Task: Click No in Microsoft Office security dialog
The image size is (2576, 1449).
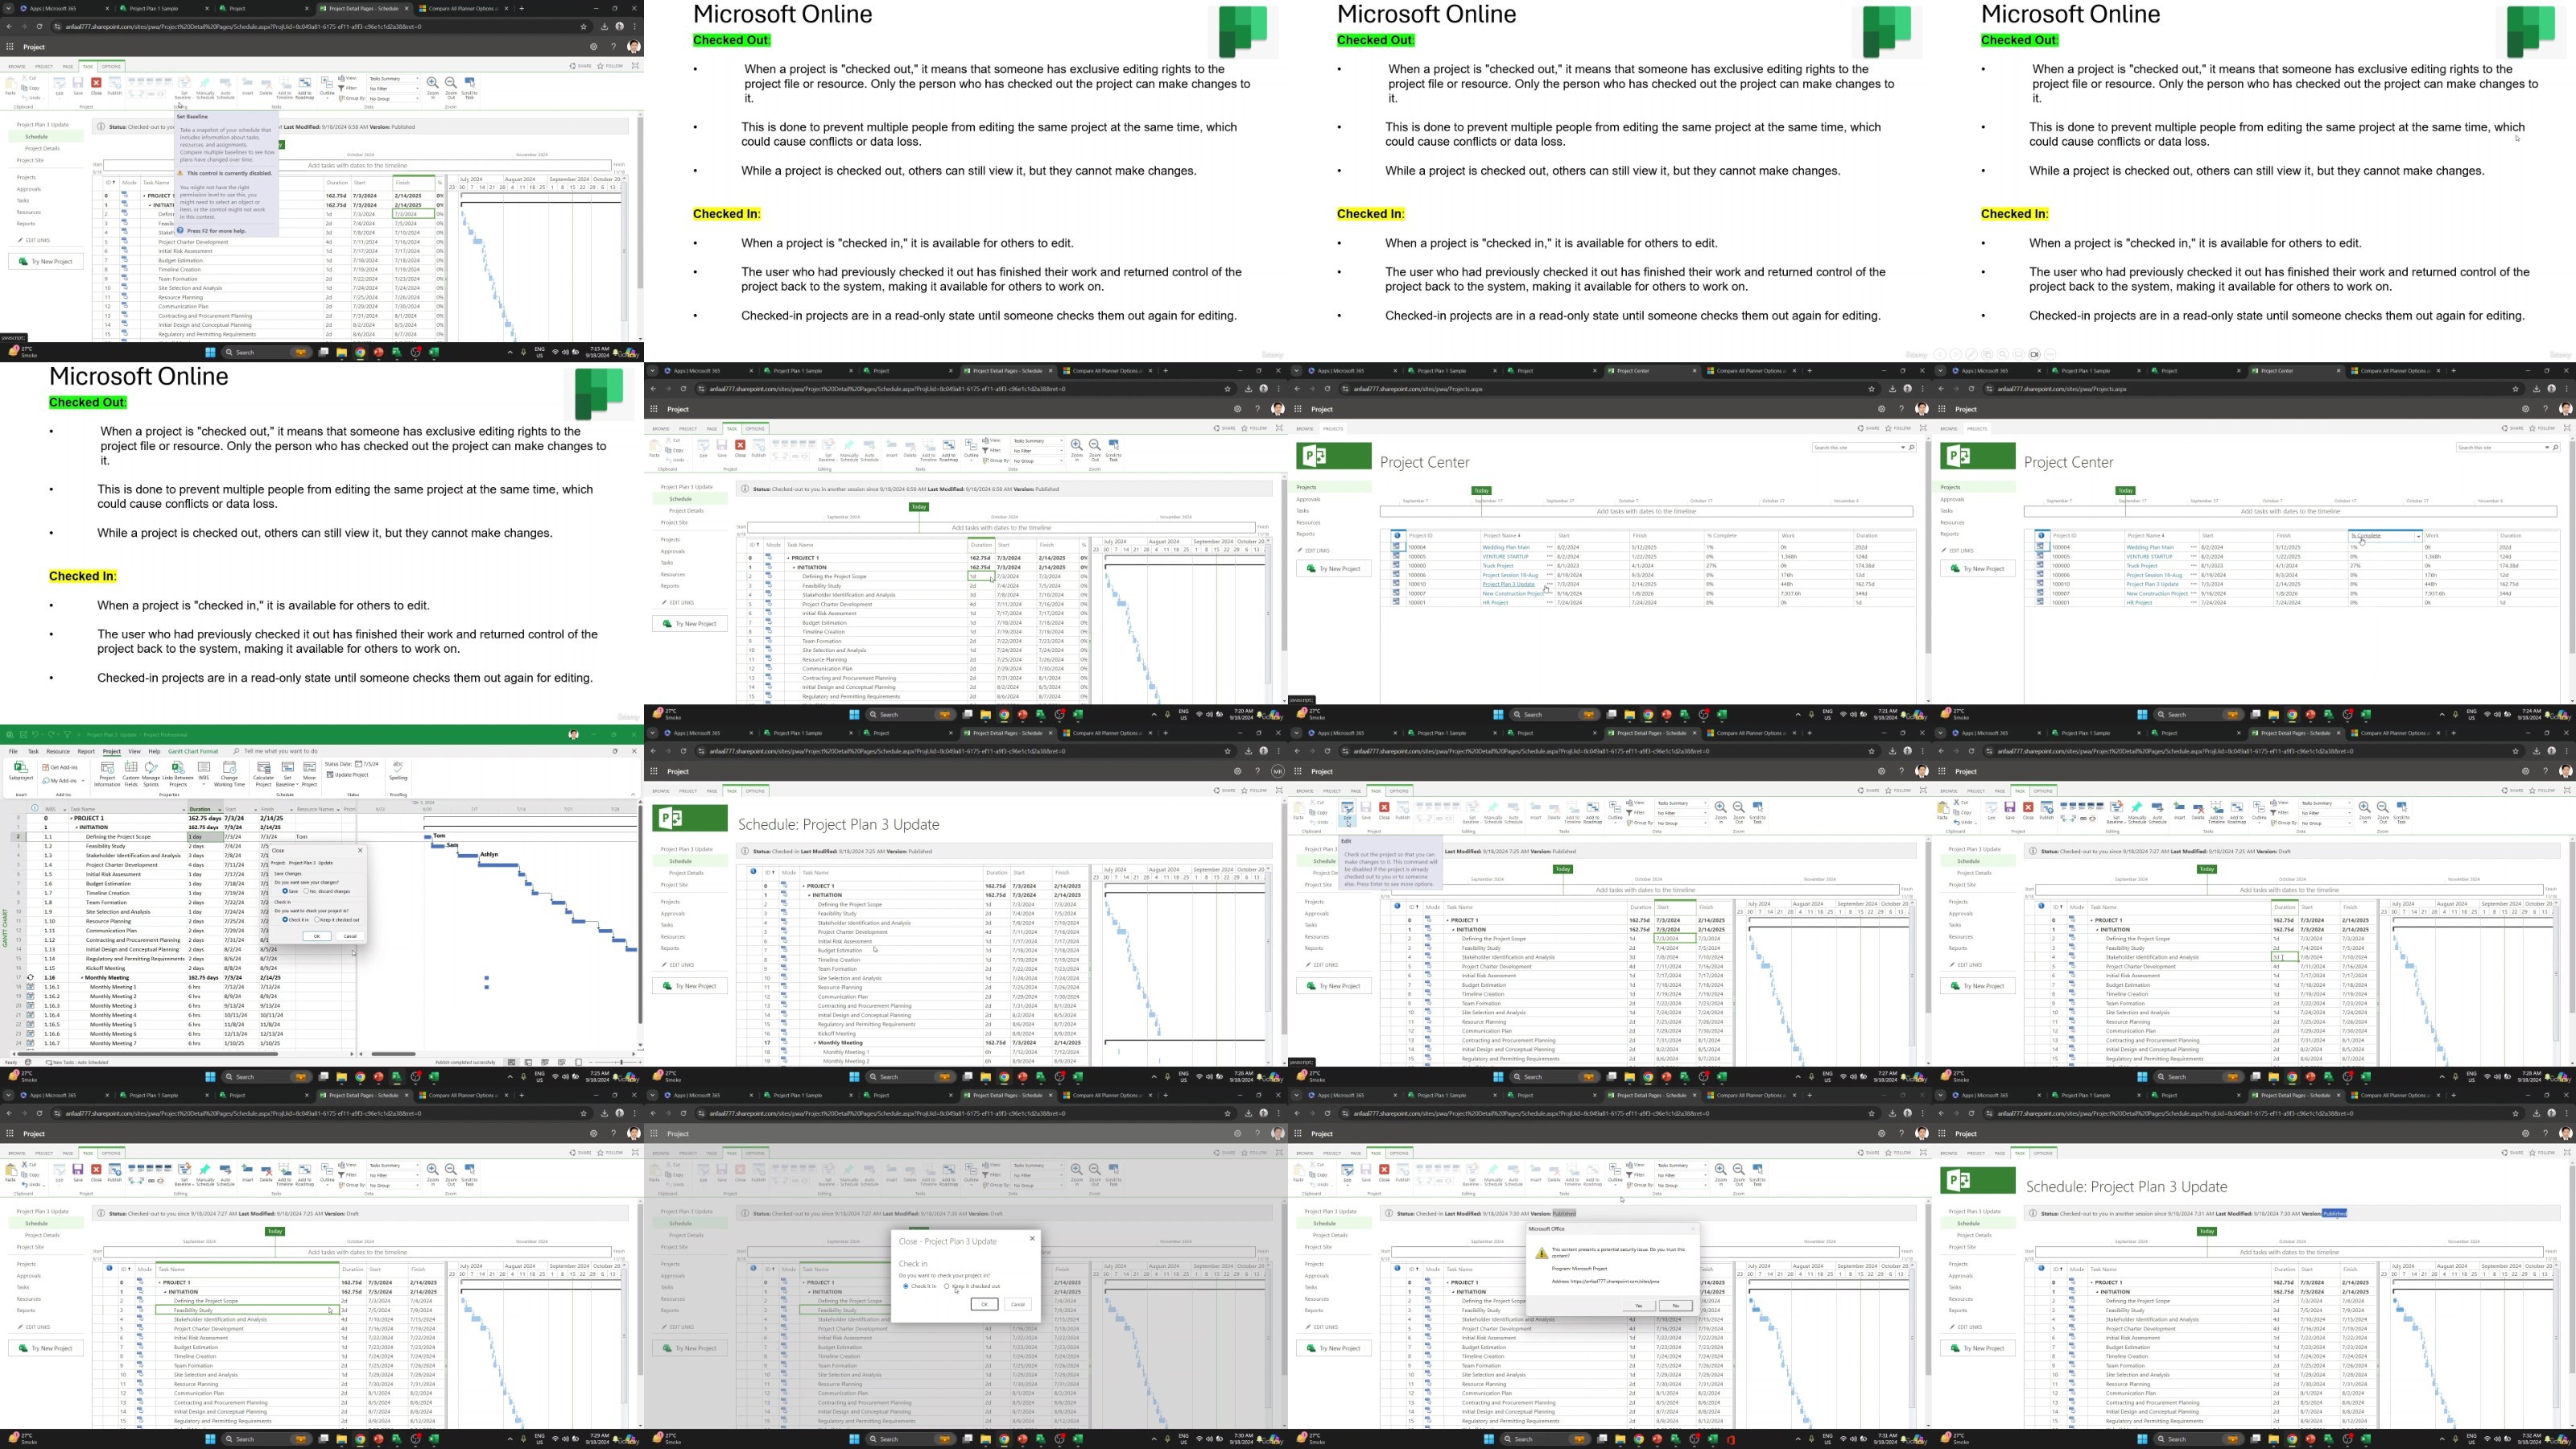Action: [x=1676, y=1305]
